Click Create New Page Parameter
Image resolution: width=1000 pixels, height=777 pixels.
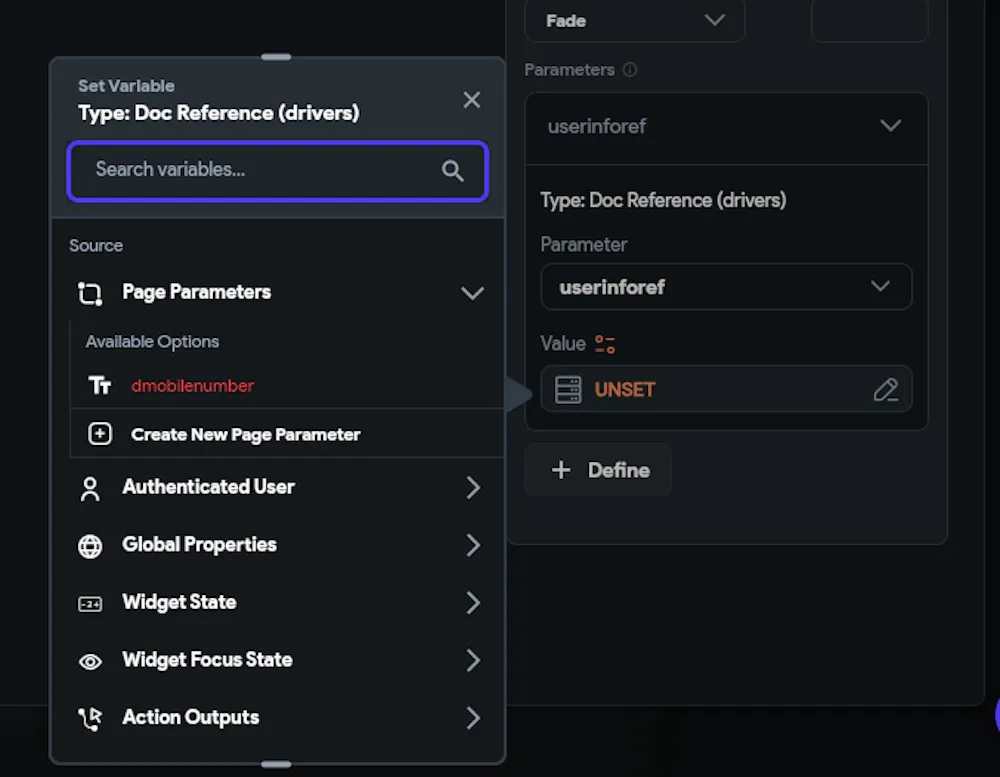pyautogui.click(x=287, y=434)
